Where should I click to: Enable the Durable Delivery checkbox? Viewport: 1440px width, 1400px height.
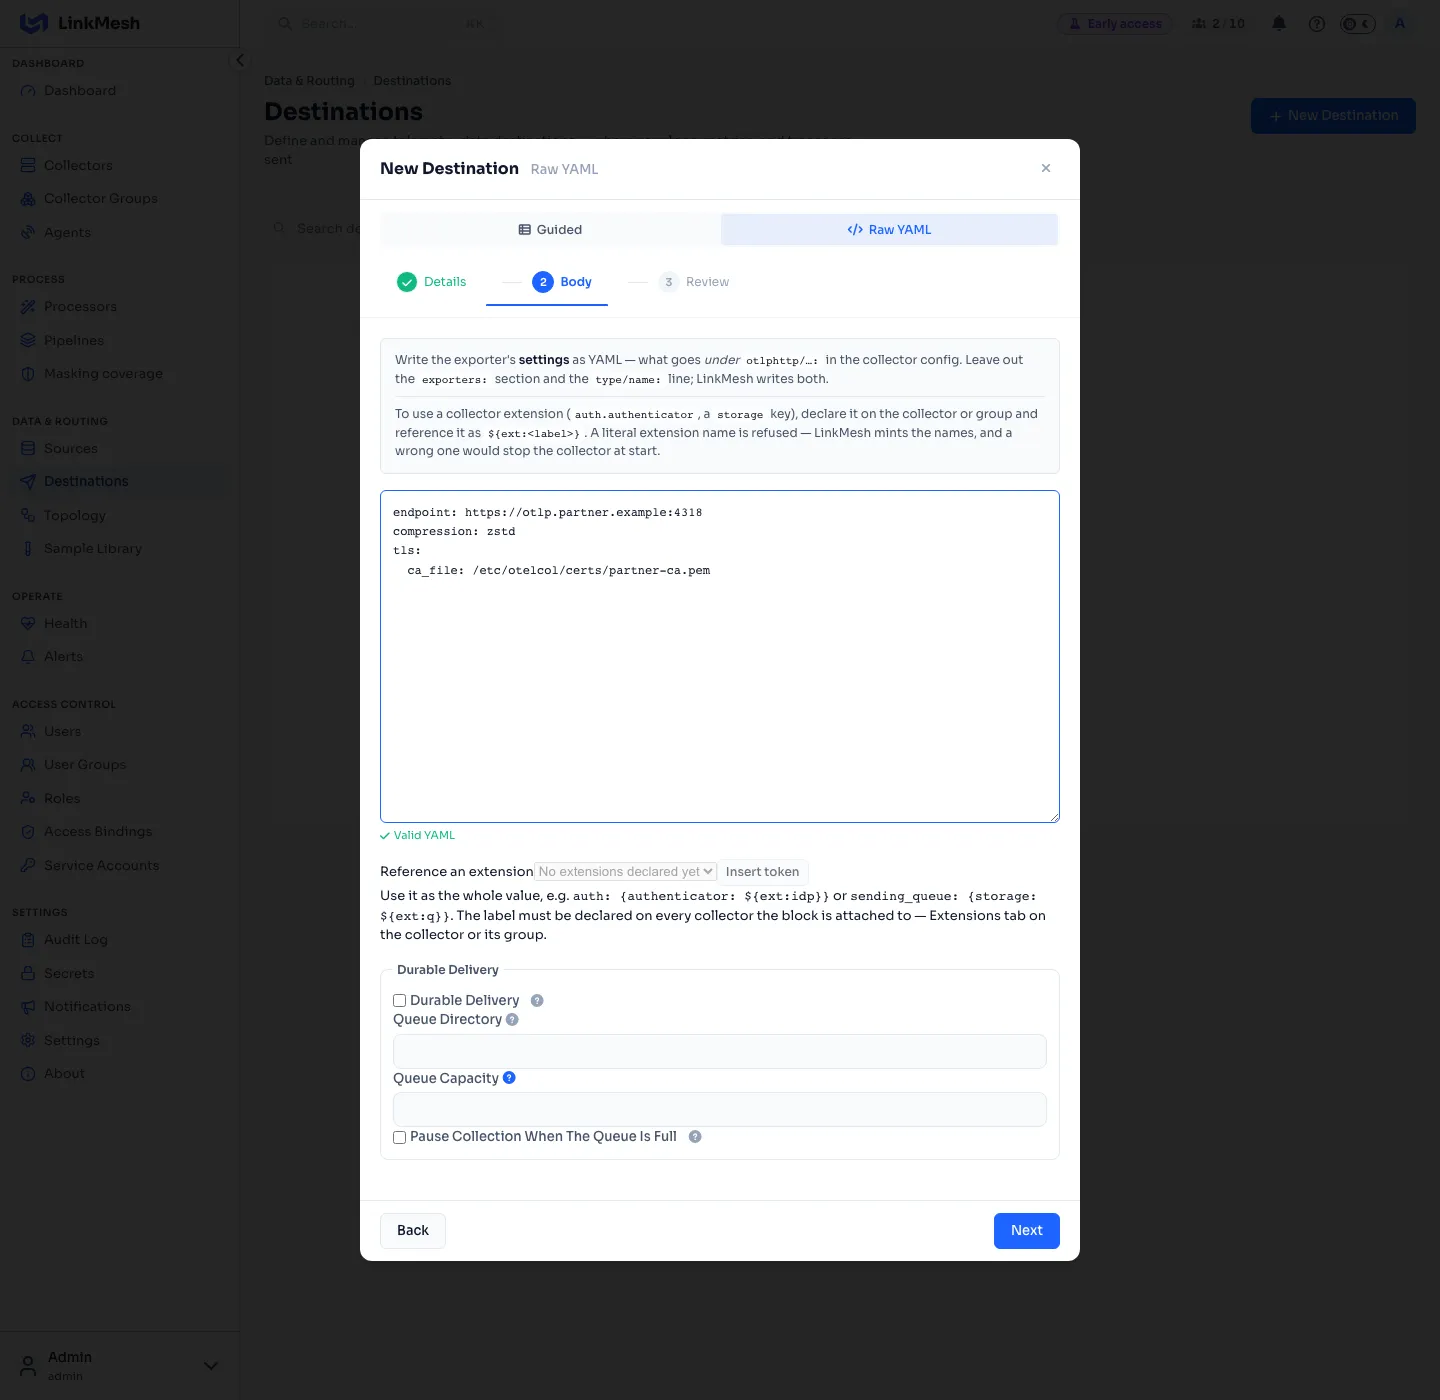399,1001
